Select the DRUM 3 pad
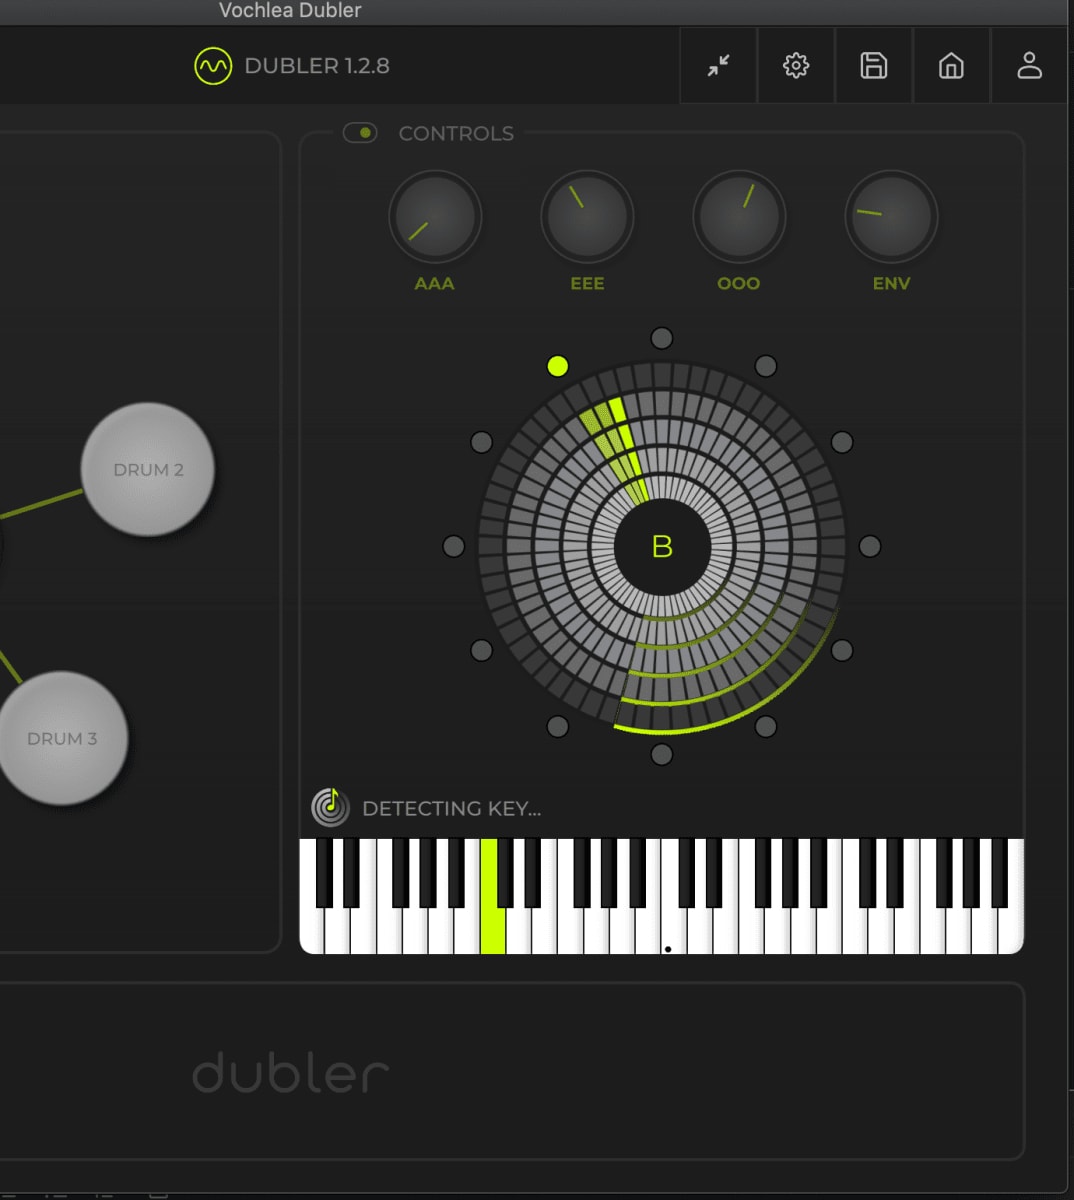This screenshot has height=1200, width=1074. coord(62,738)
